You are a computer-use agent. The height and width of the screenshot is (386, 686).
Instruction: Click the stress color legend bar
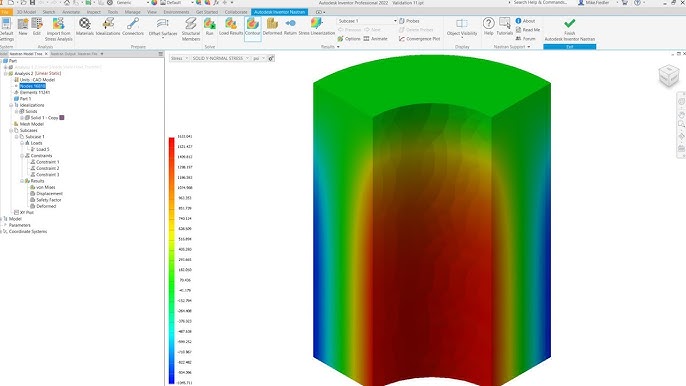[172, 261]
